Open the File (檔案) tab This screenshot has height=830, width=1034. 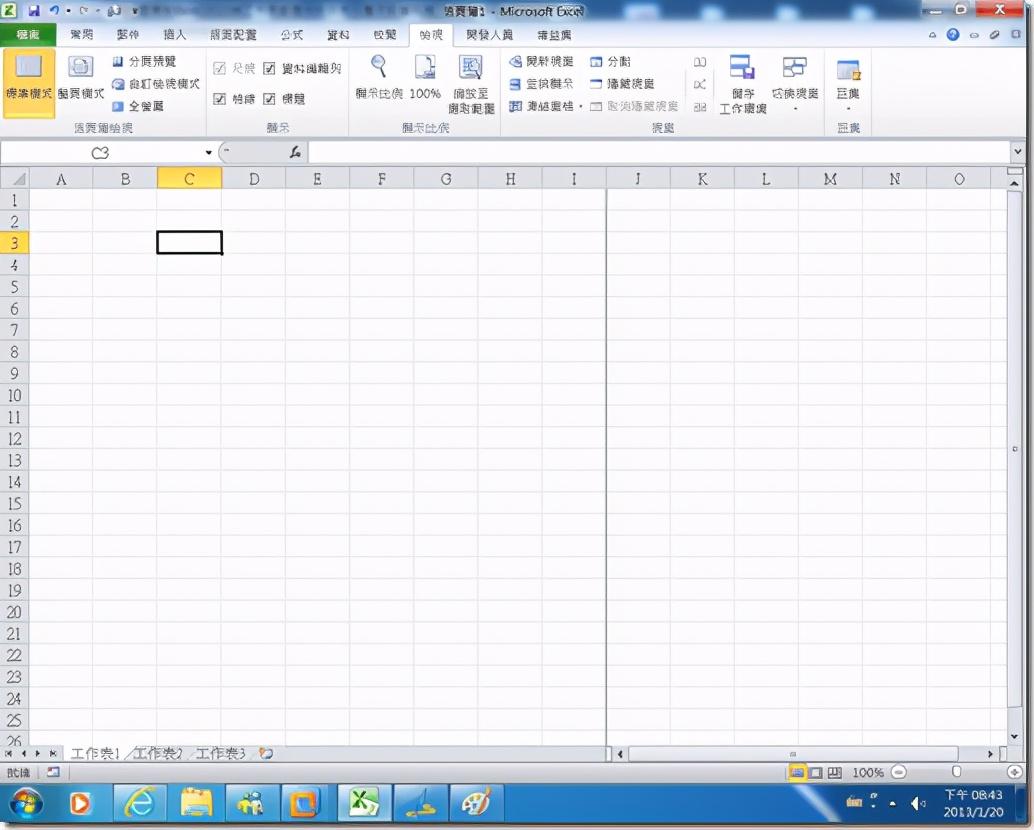click(x=28, y=34)
